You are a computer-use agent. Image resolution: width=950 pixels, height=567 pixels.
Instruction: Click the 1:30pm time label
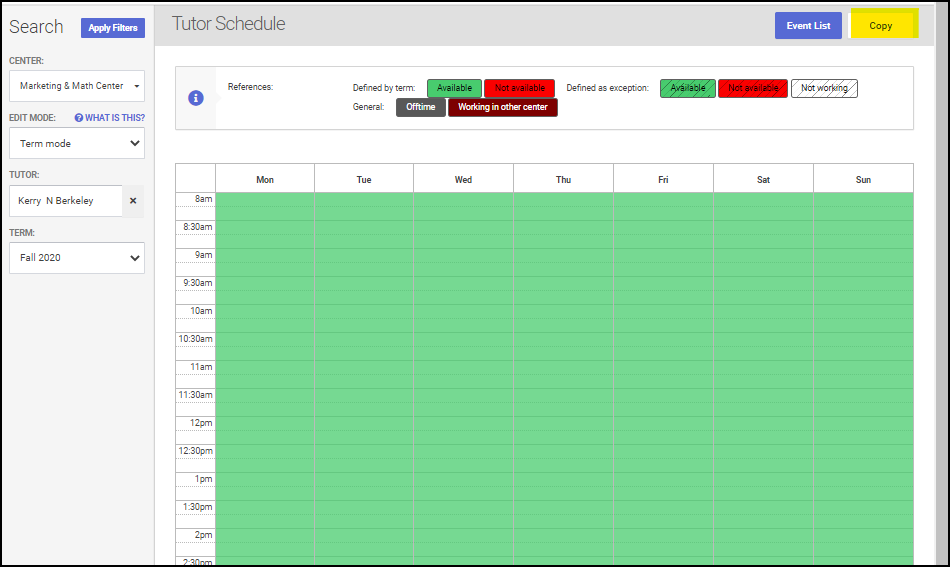click(x=198, y=506)
